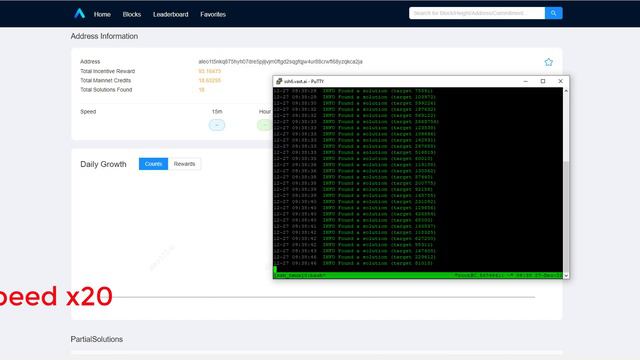Click the Total Solutions Found value
640x360 pixels.
point(201,90)
